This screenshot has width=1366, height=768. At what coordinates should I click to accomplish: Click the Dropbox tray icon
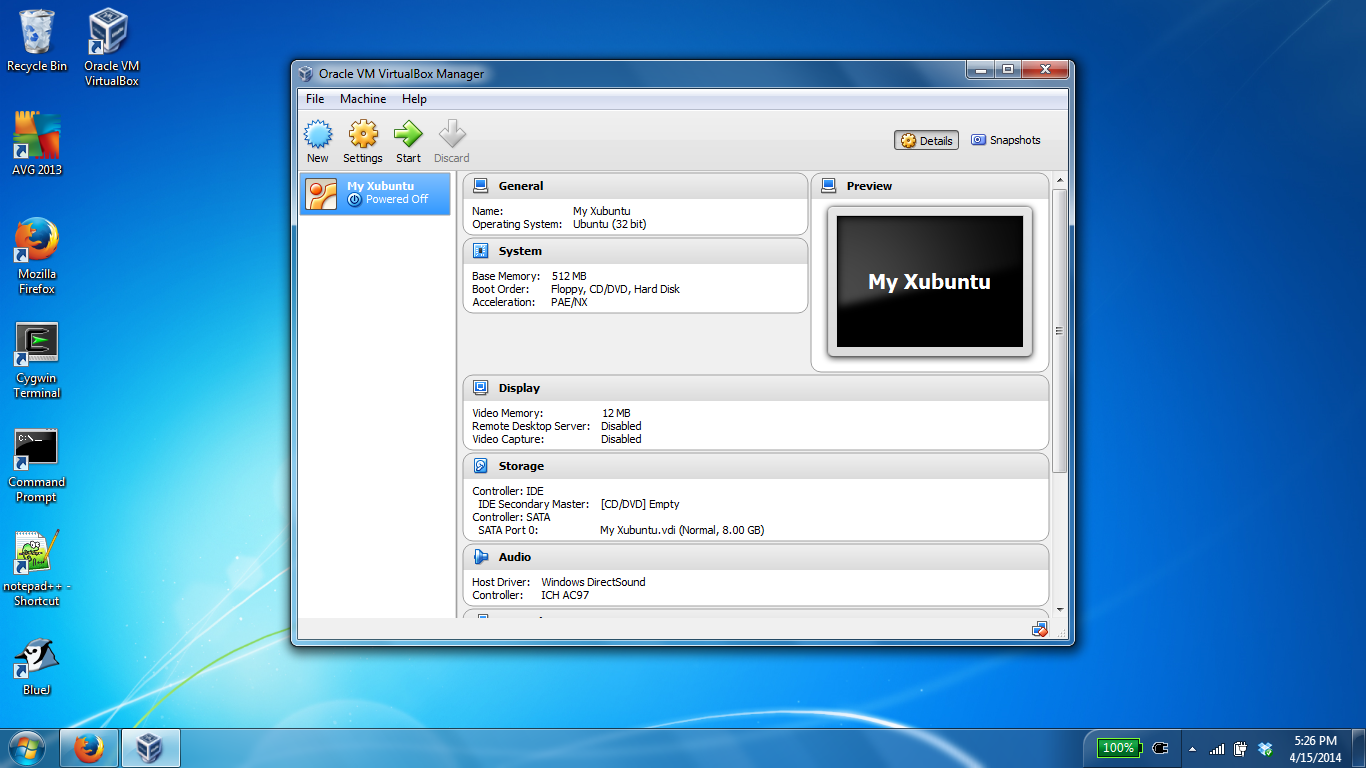click(x=1265, y=748)
